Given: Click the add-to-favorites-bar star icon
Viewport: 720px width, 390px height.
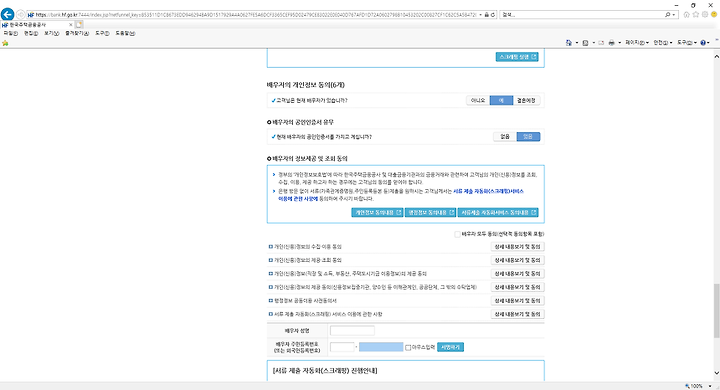Looking at the screenshot, I should coord(5,43).
